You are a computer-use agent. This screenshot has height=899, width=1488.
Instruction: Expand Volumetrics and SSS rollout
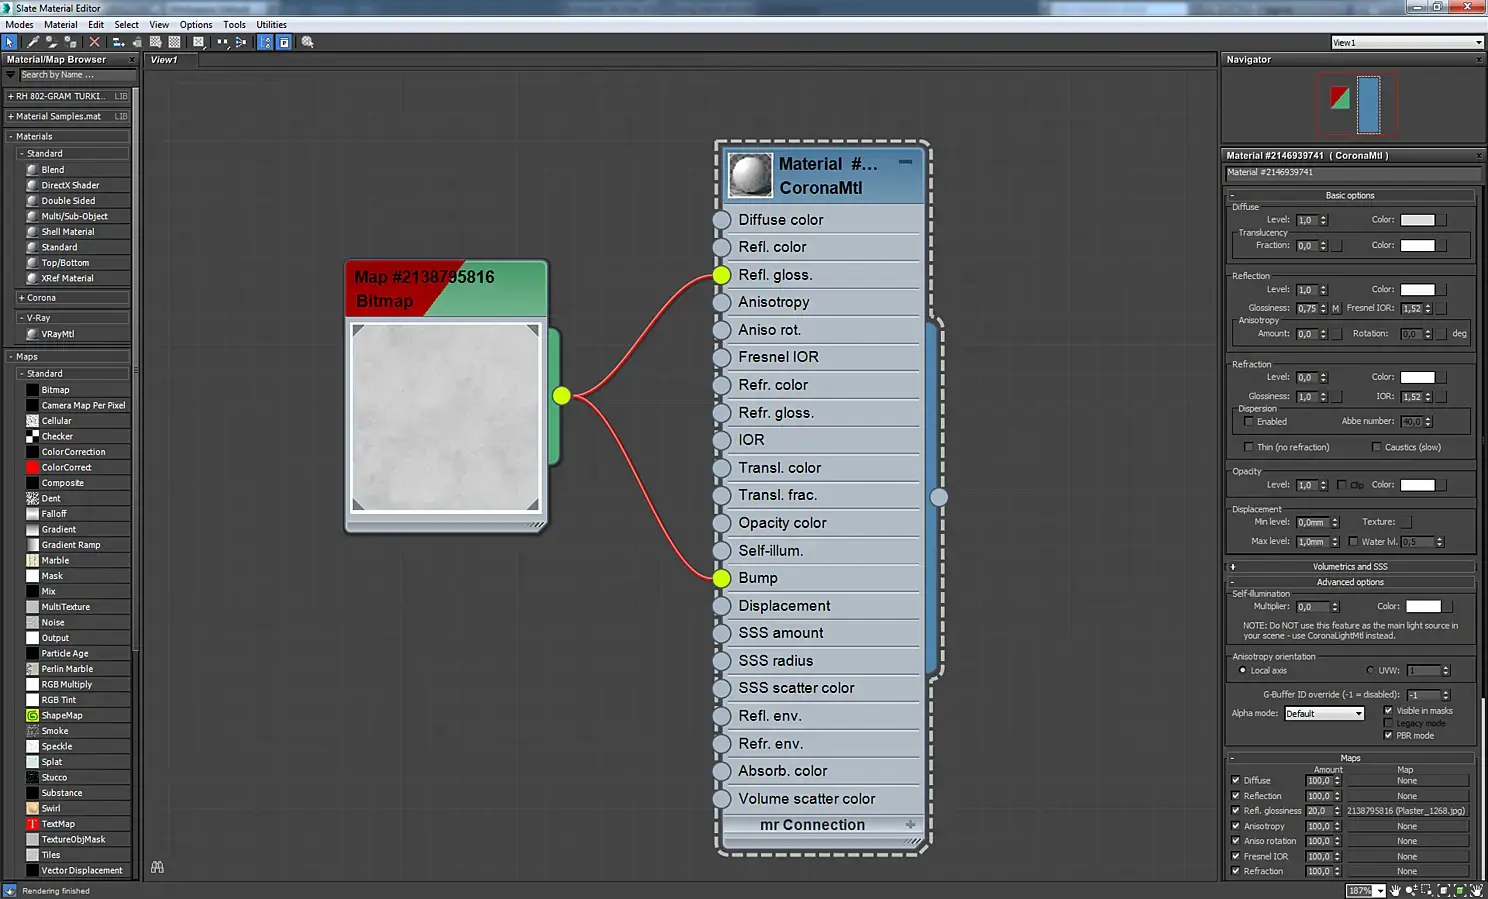click(x=1350, y=566)
